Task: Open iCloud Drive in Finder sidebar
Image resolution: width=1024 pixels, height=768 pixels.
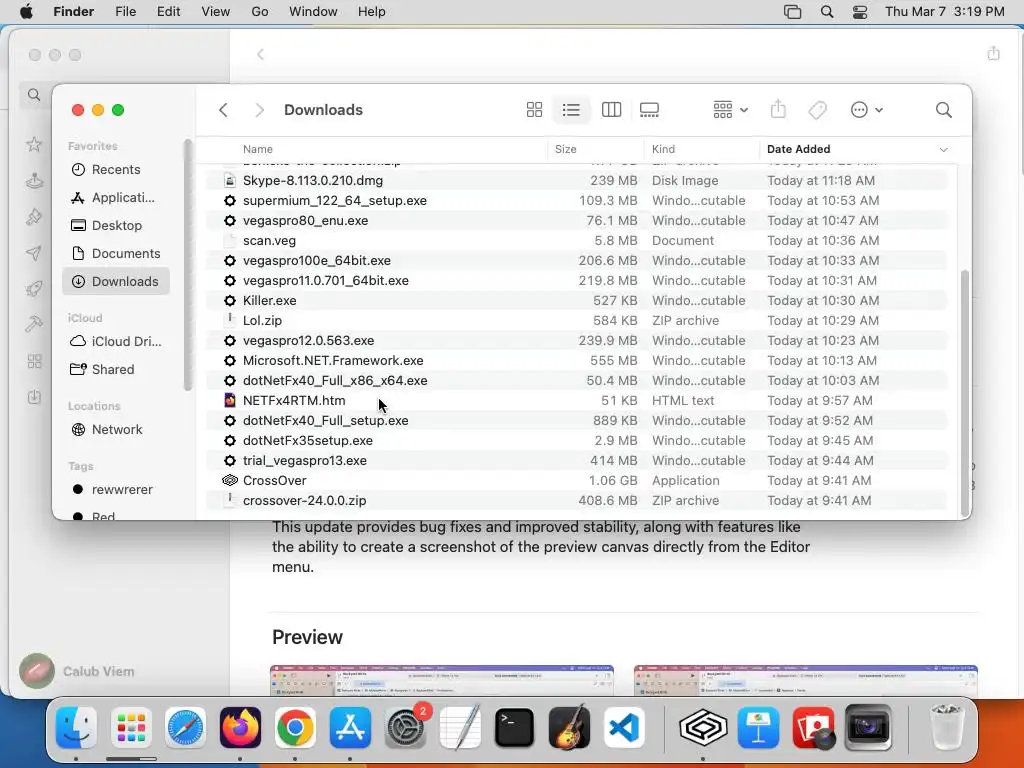Action: [116, 342]
